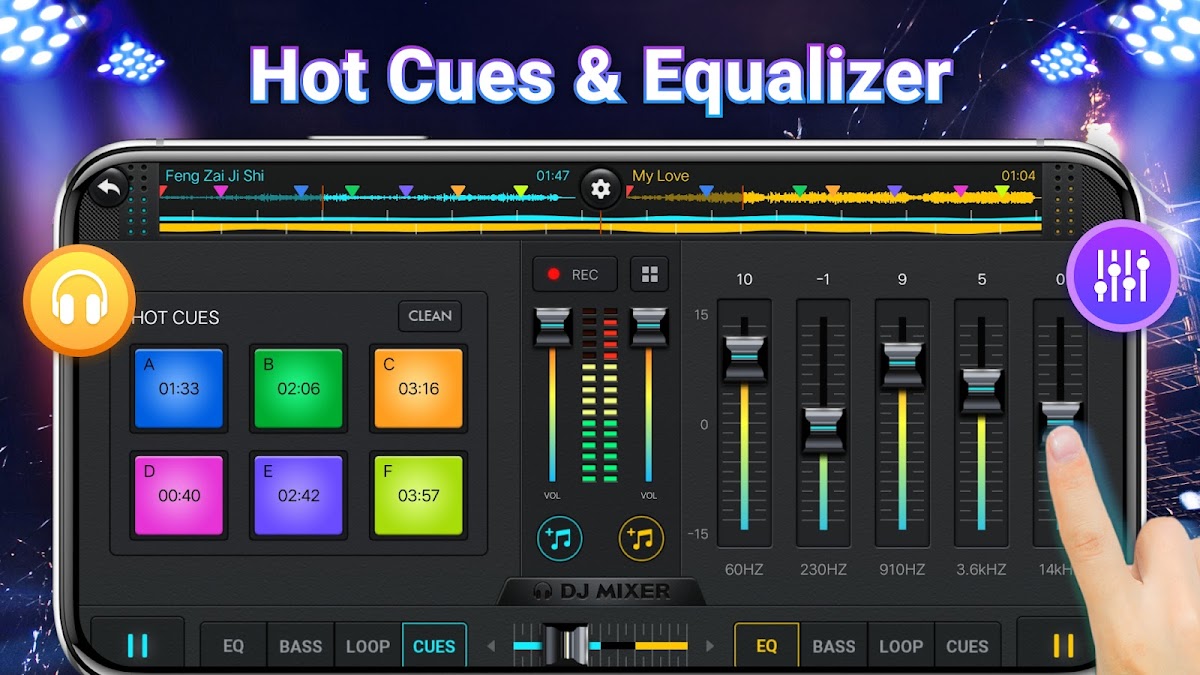1200x675 pixels.
Task: Switch left deck to the LOOP tab
Action: (x=367, y=646)
